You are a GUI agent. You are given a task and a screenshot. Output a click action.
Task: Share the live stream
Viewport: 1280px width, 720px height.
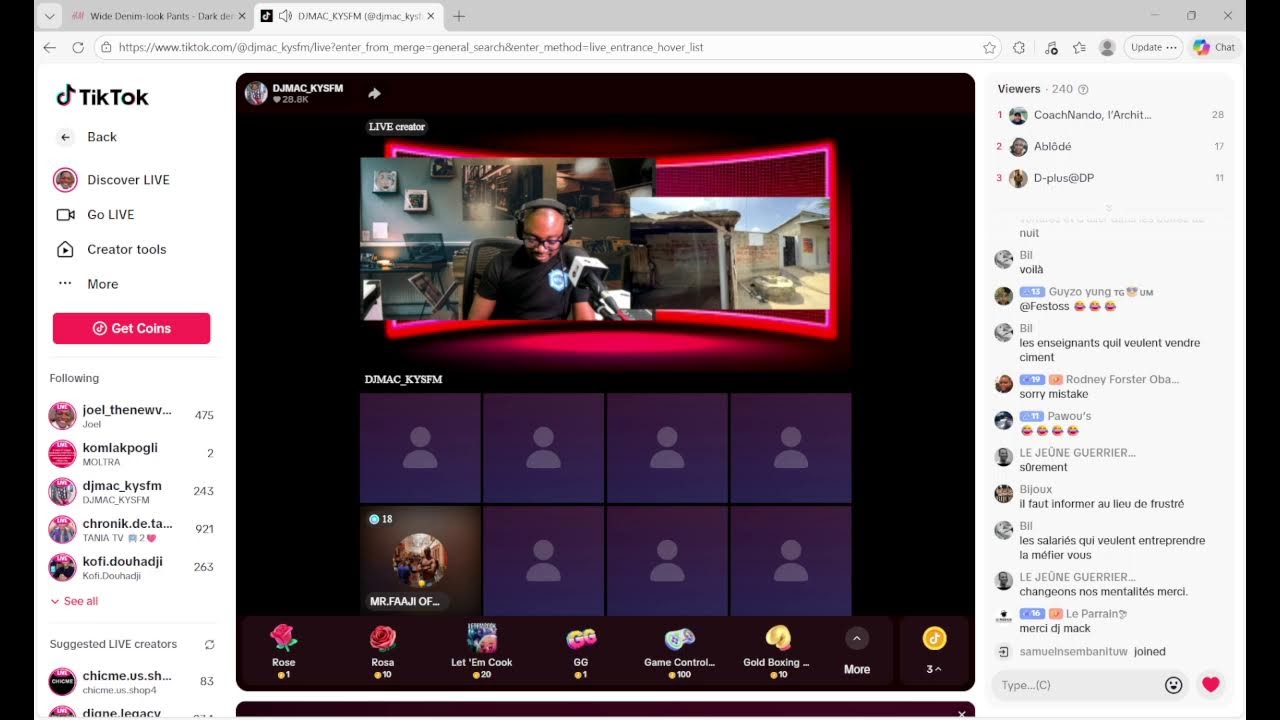[x=374, y=93]
